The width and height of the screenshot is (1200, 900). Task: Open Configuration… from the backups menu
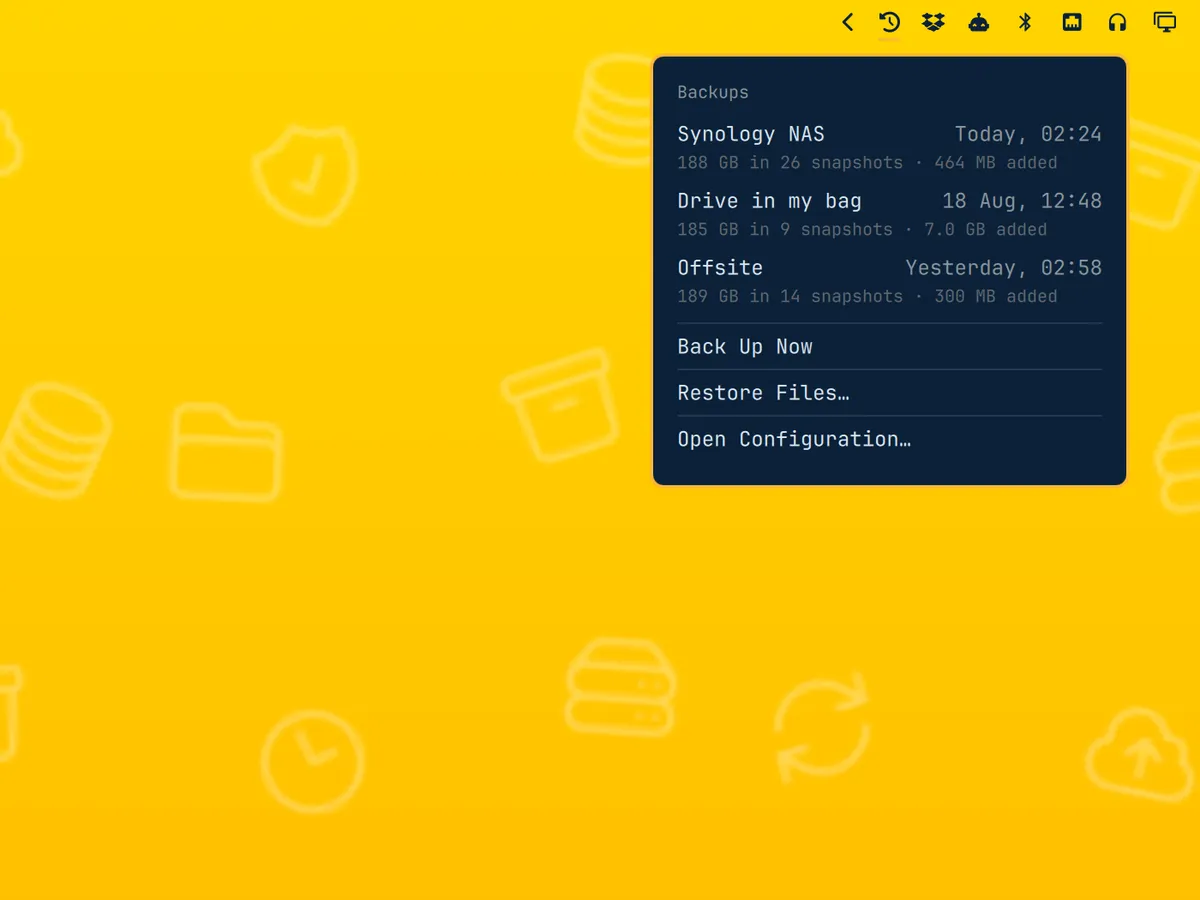[x=890, y=439]
